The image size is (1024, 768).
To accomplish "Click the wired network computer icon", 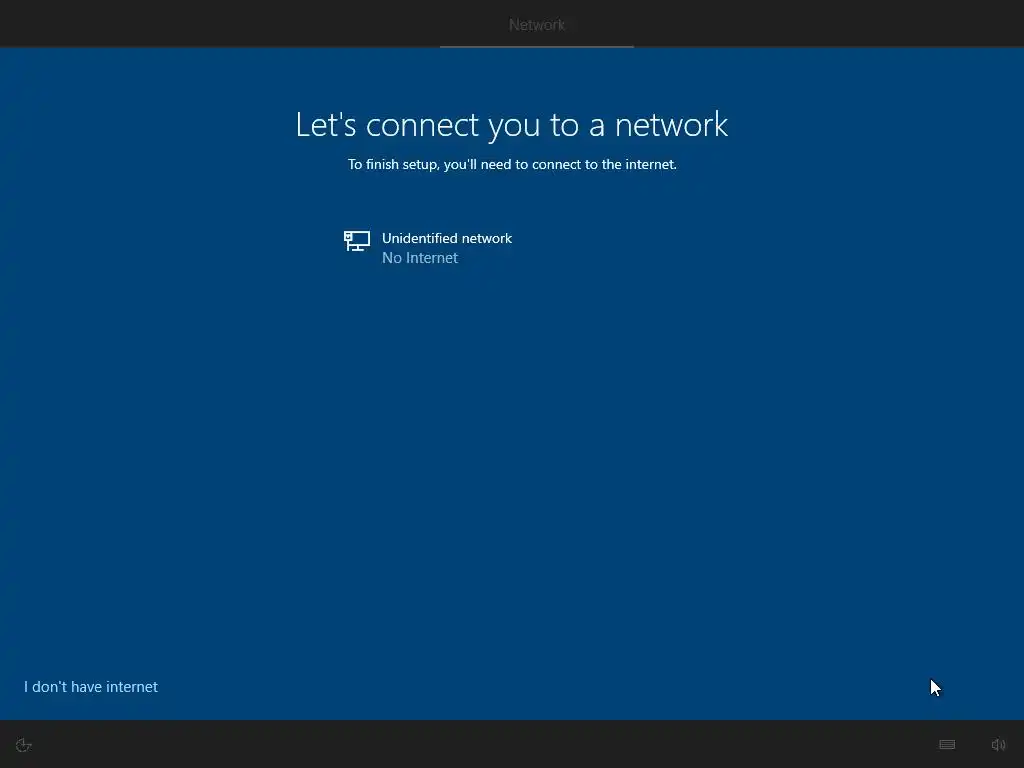I will 357,241.
